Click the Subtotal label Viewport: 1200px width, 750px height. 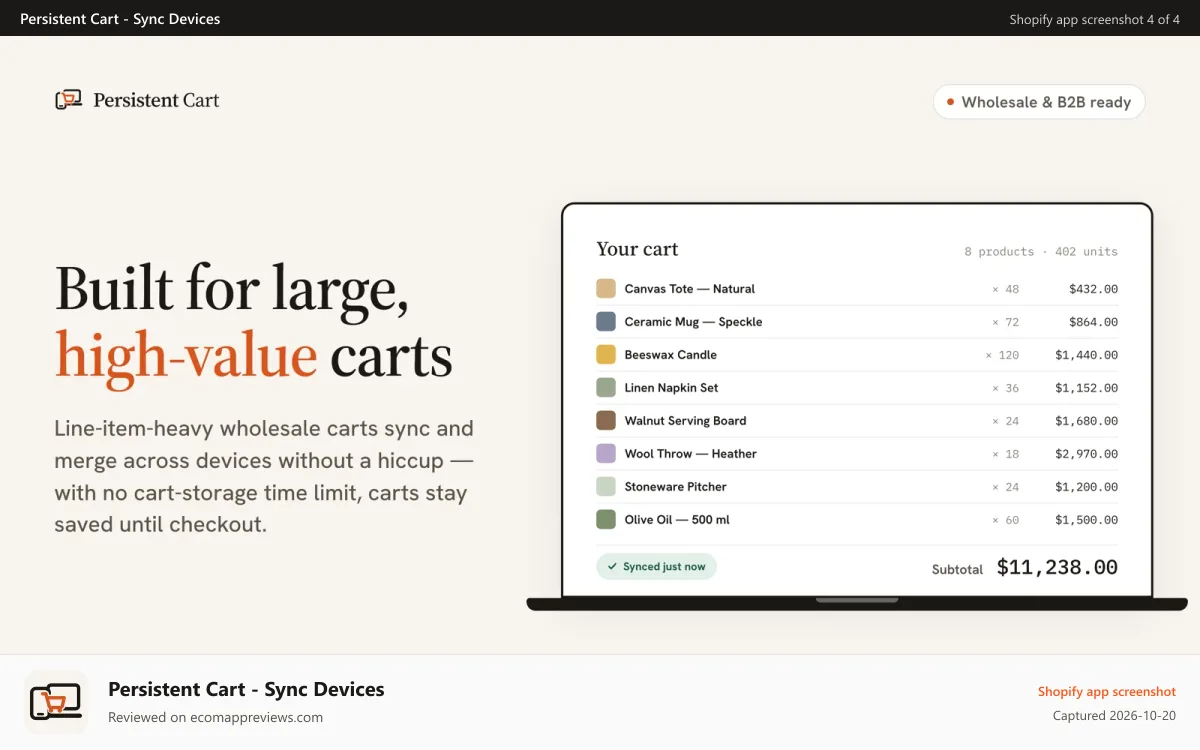click(957, 569)
